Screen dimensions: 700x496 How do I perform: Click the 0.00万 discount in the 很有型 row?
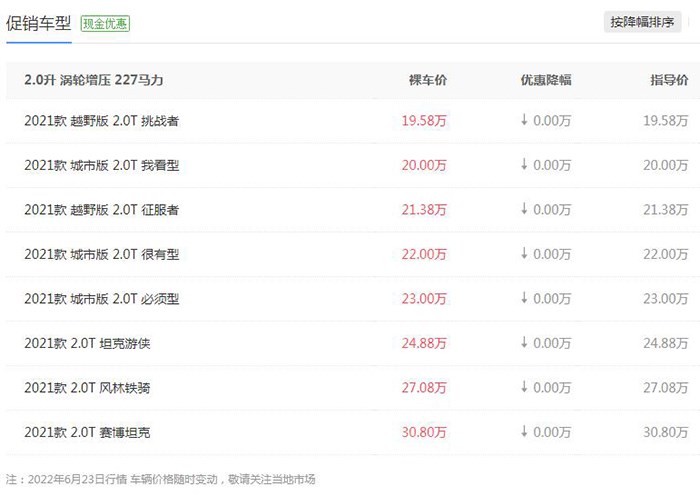click(546, 254)
